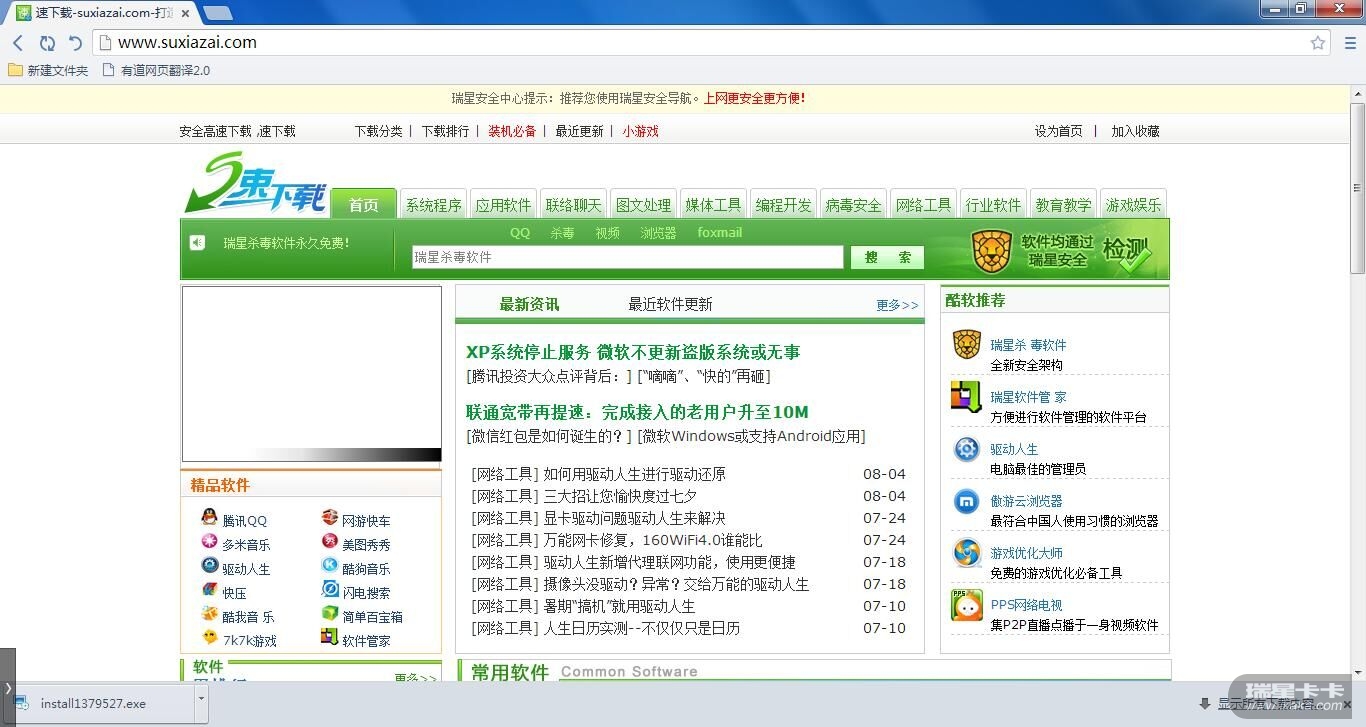The width and height of the screenshot is (1366, 727).
Task: Click the search input field
Action: [x=627, y=257]
